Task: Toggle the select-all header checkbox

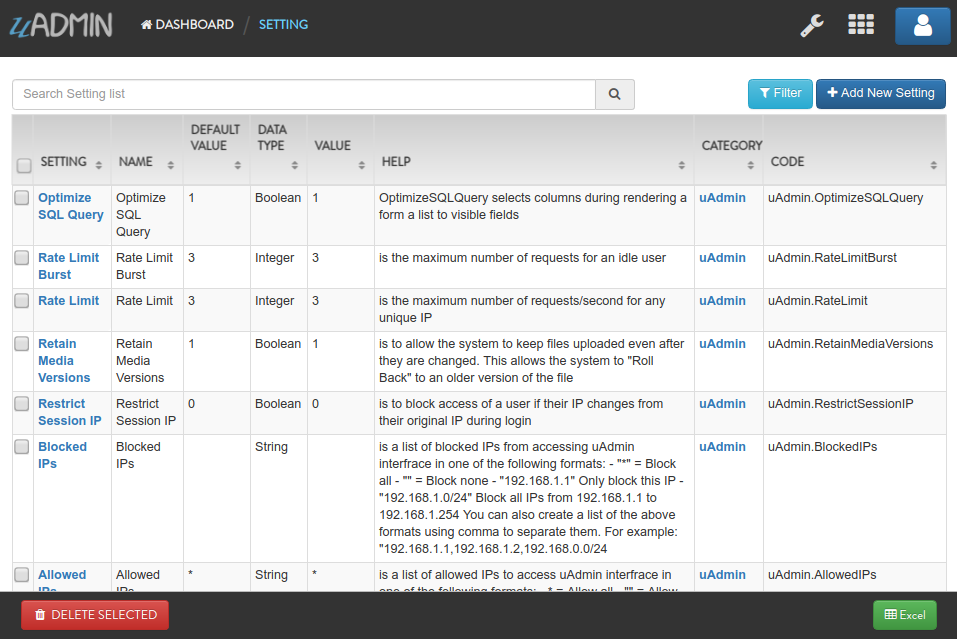Action: (x=24, y=165)
